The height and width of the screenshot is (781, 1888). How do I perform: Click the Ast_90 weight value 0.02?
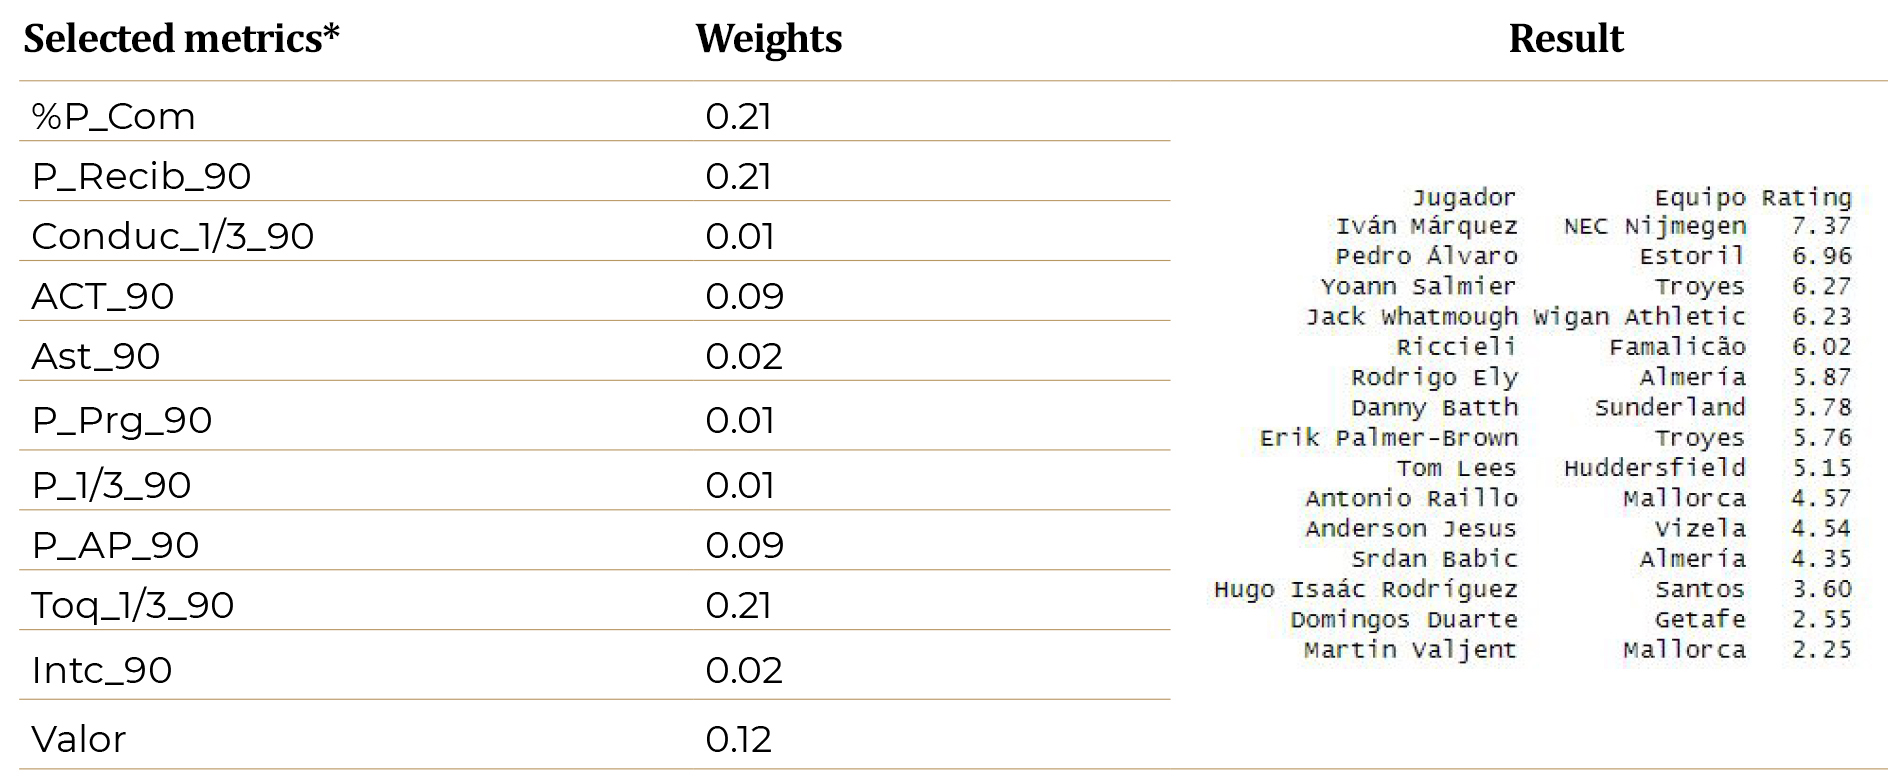743,356
